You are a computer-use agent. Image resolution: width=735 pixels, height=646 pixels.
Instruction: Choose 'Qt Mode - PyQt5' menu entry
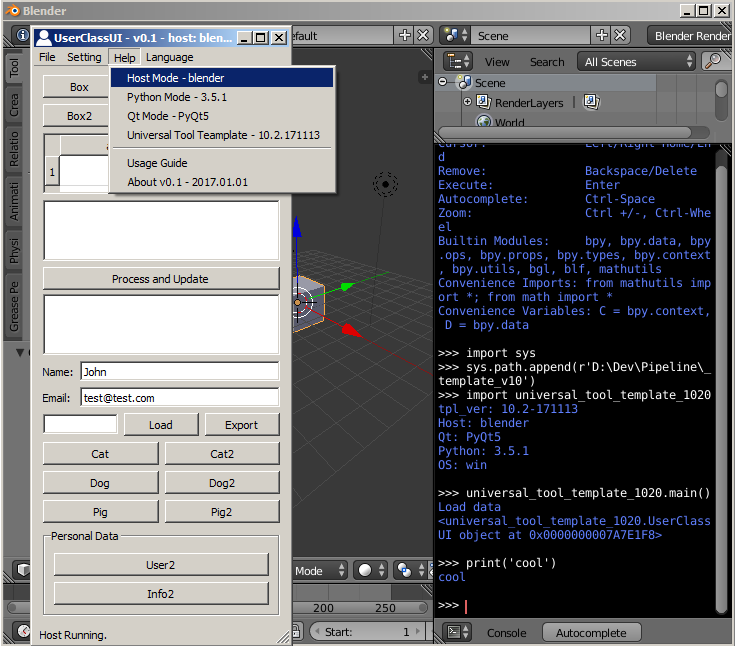click(222, 116)
